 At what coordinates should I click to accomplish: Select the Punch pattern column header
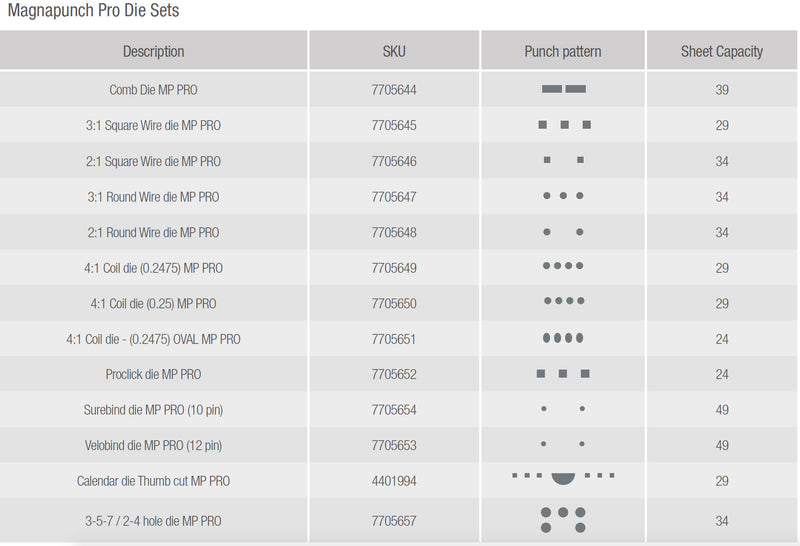click(563, 51)
